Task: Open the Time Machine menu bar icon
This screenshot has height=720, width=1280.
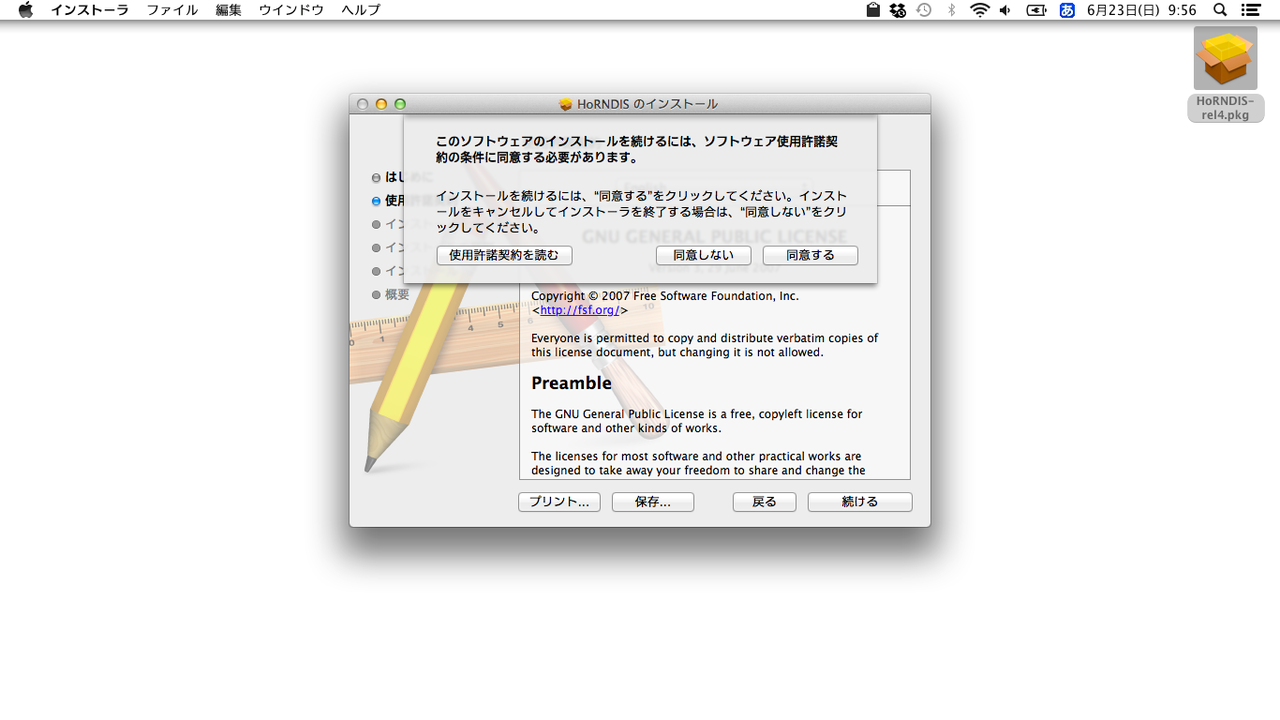Action: (x=924, y=10)
